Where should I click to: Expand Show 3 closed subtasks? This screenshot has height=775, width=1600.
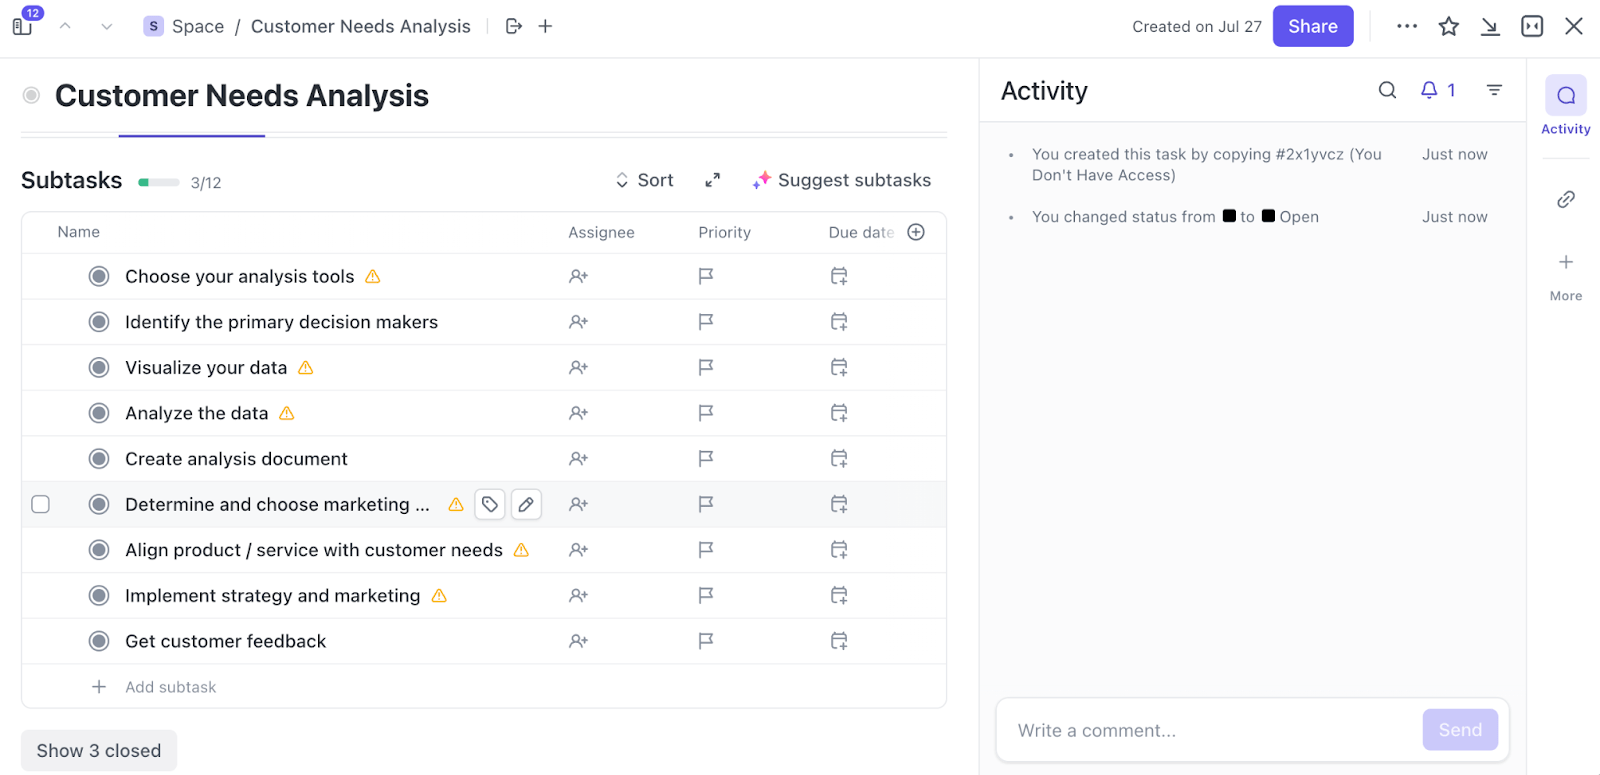pyautogui.click(x=99, y=750)
